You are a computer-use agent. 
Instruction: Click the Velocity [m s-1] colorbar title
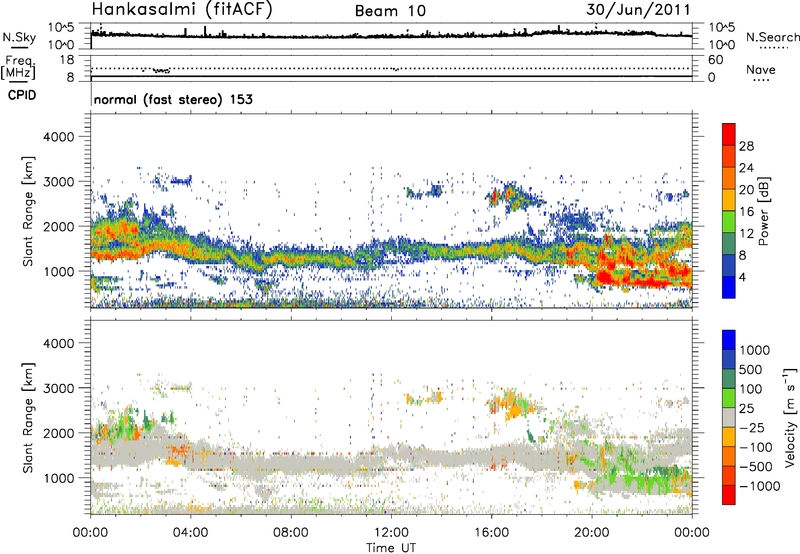[x=790, y=417]
